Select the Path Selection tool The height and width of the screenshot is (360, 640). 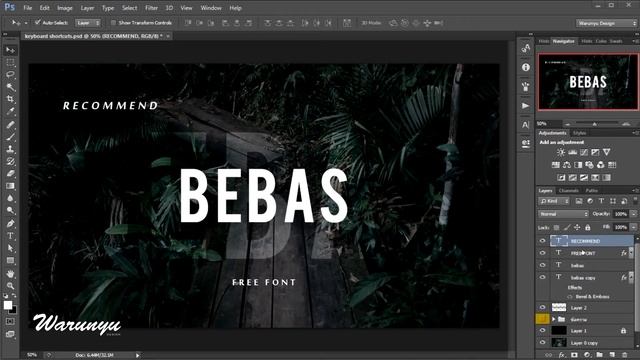click(x=10, y=248)
